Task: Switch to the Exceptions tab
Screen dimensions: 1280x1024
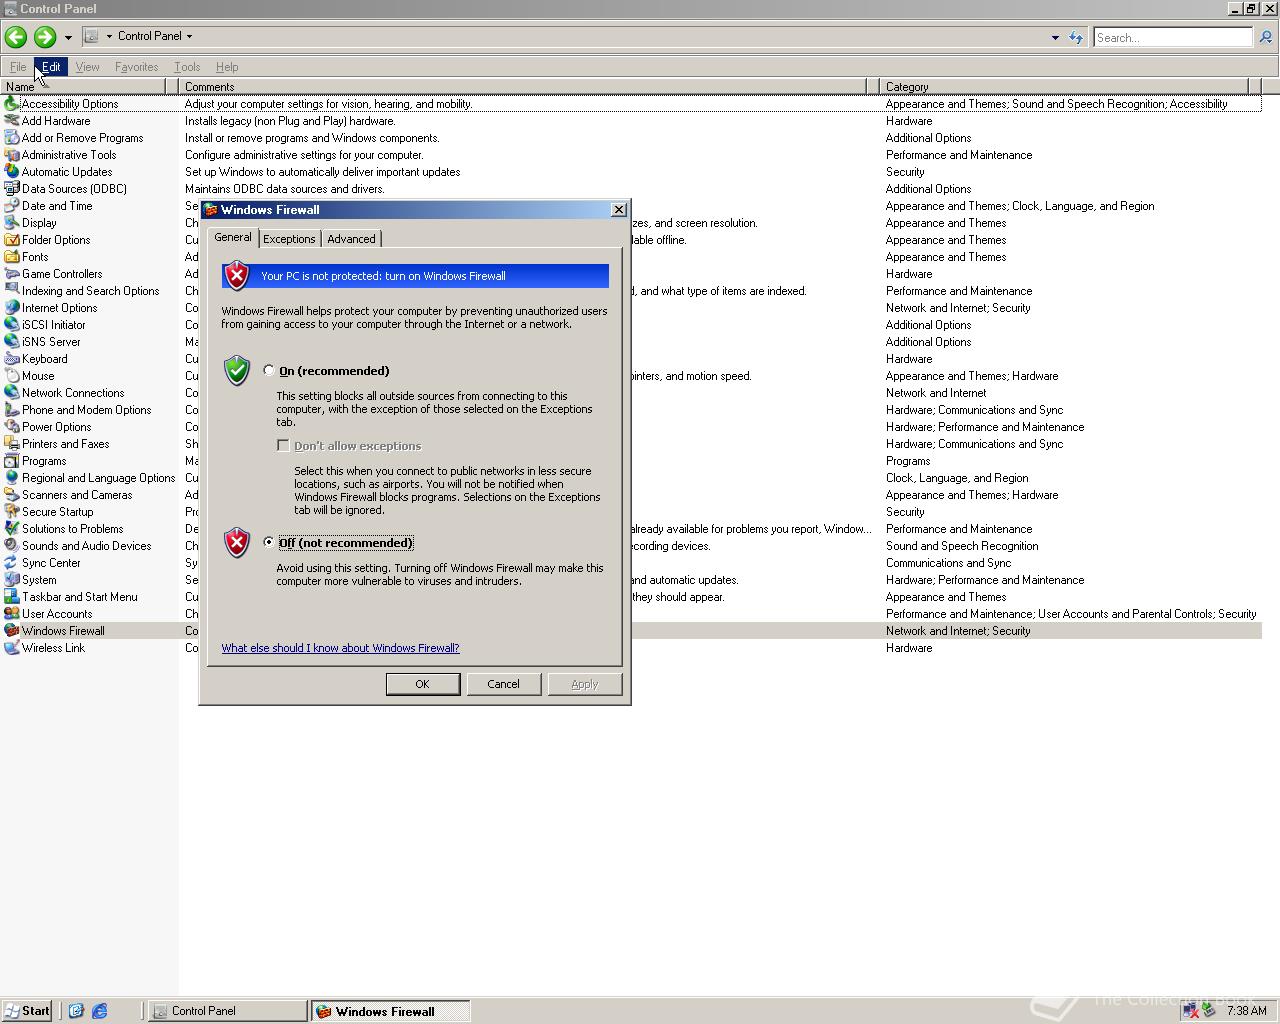Action: click(x=289, y=239)
